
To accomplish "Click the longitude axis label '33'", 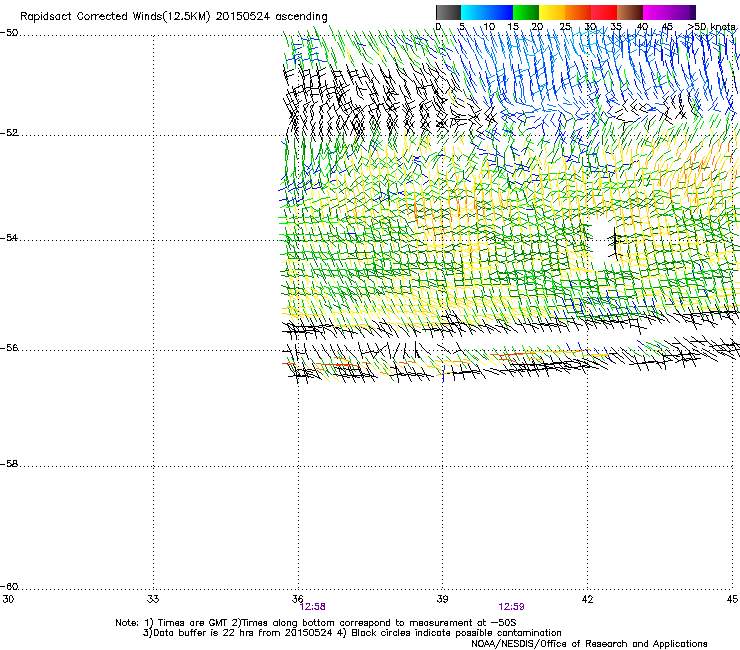I will (x=153, y=599).
